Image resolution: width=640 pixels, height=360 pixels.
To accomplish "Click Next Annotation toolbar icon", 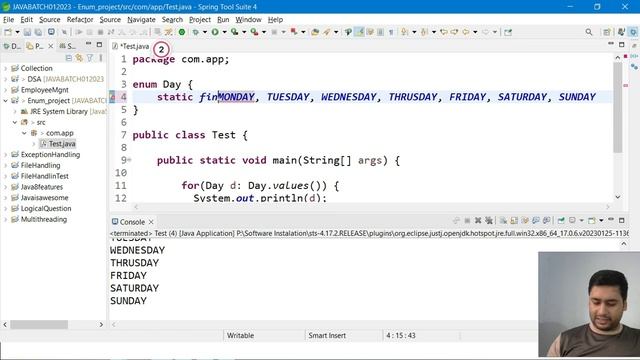I will 405,32.
